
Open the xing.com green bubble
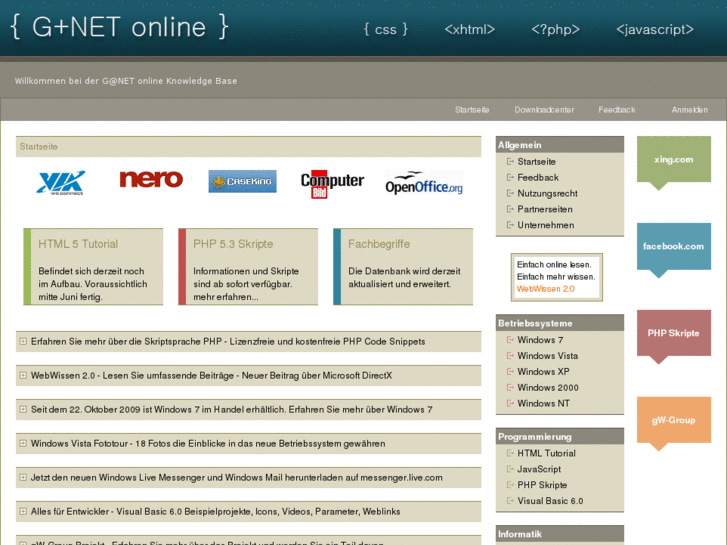tap(674, 160)
